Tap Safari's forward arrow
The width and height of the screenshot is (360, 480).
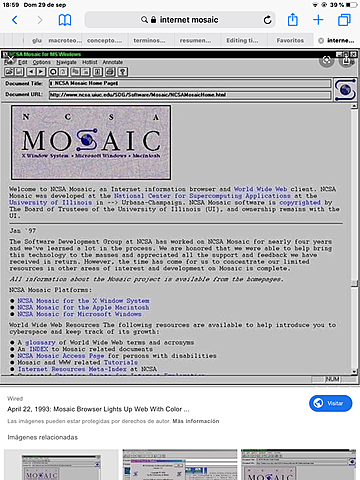(40, 20)
